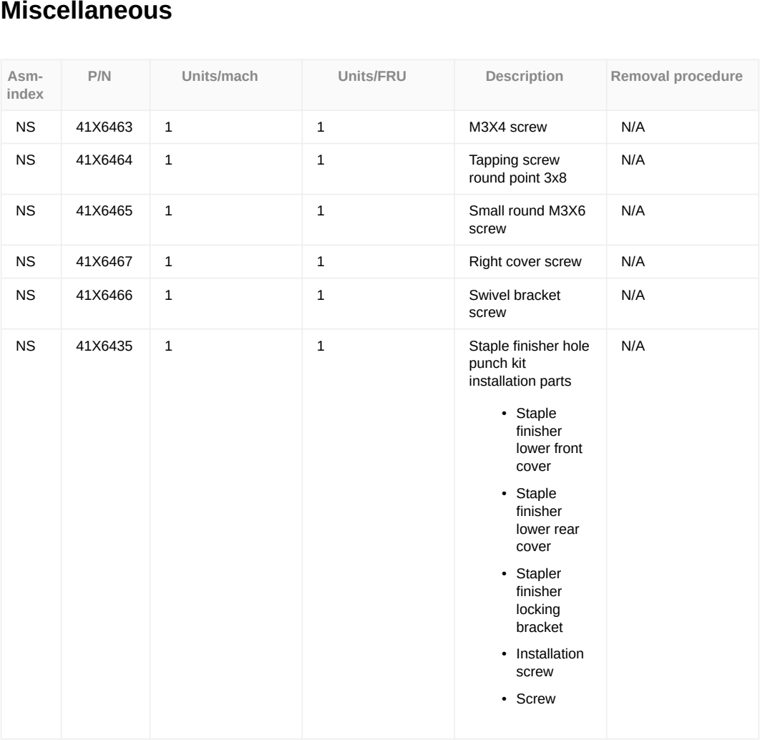Viewport: 760px width, 740px height.
Task: Click part number 41X6465
Action: (x=104, y=211)
